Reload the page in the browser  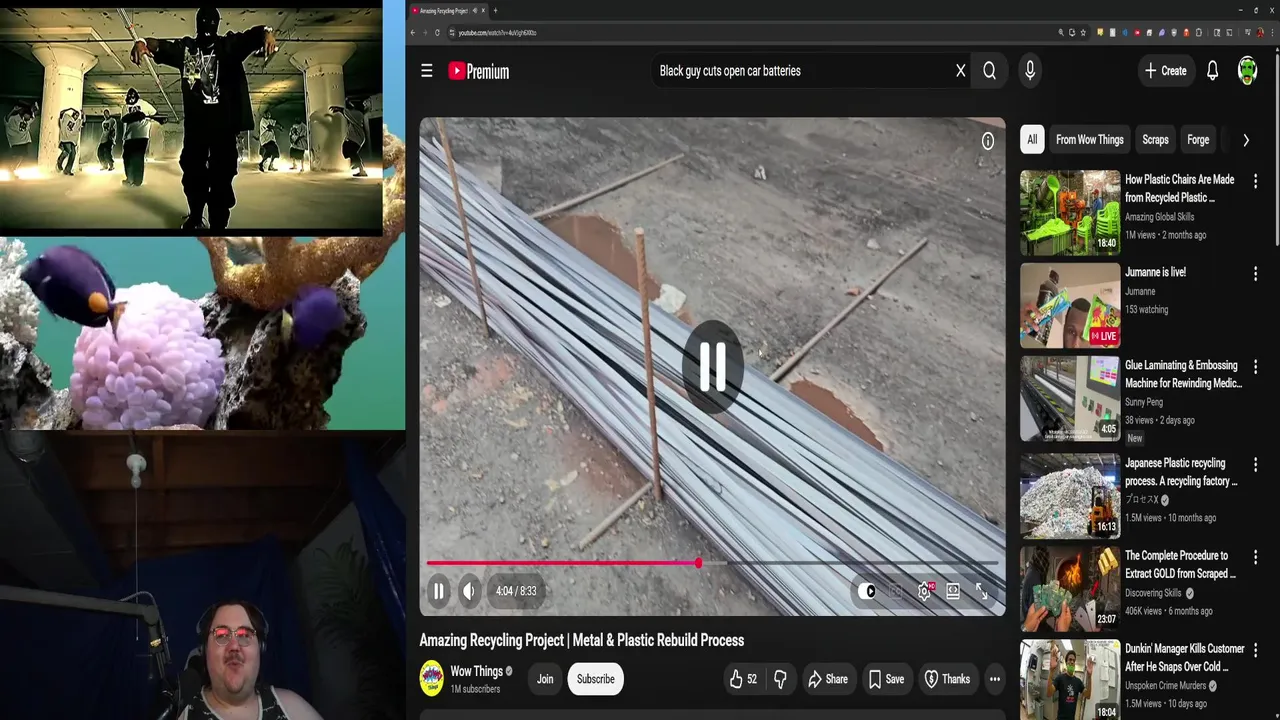click(x=437, y=33)
